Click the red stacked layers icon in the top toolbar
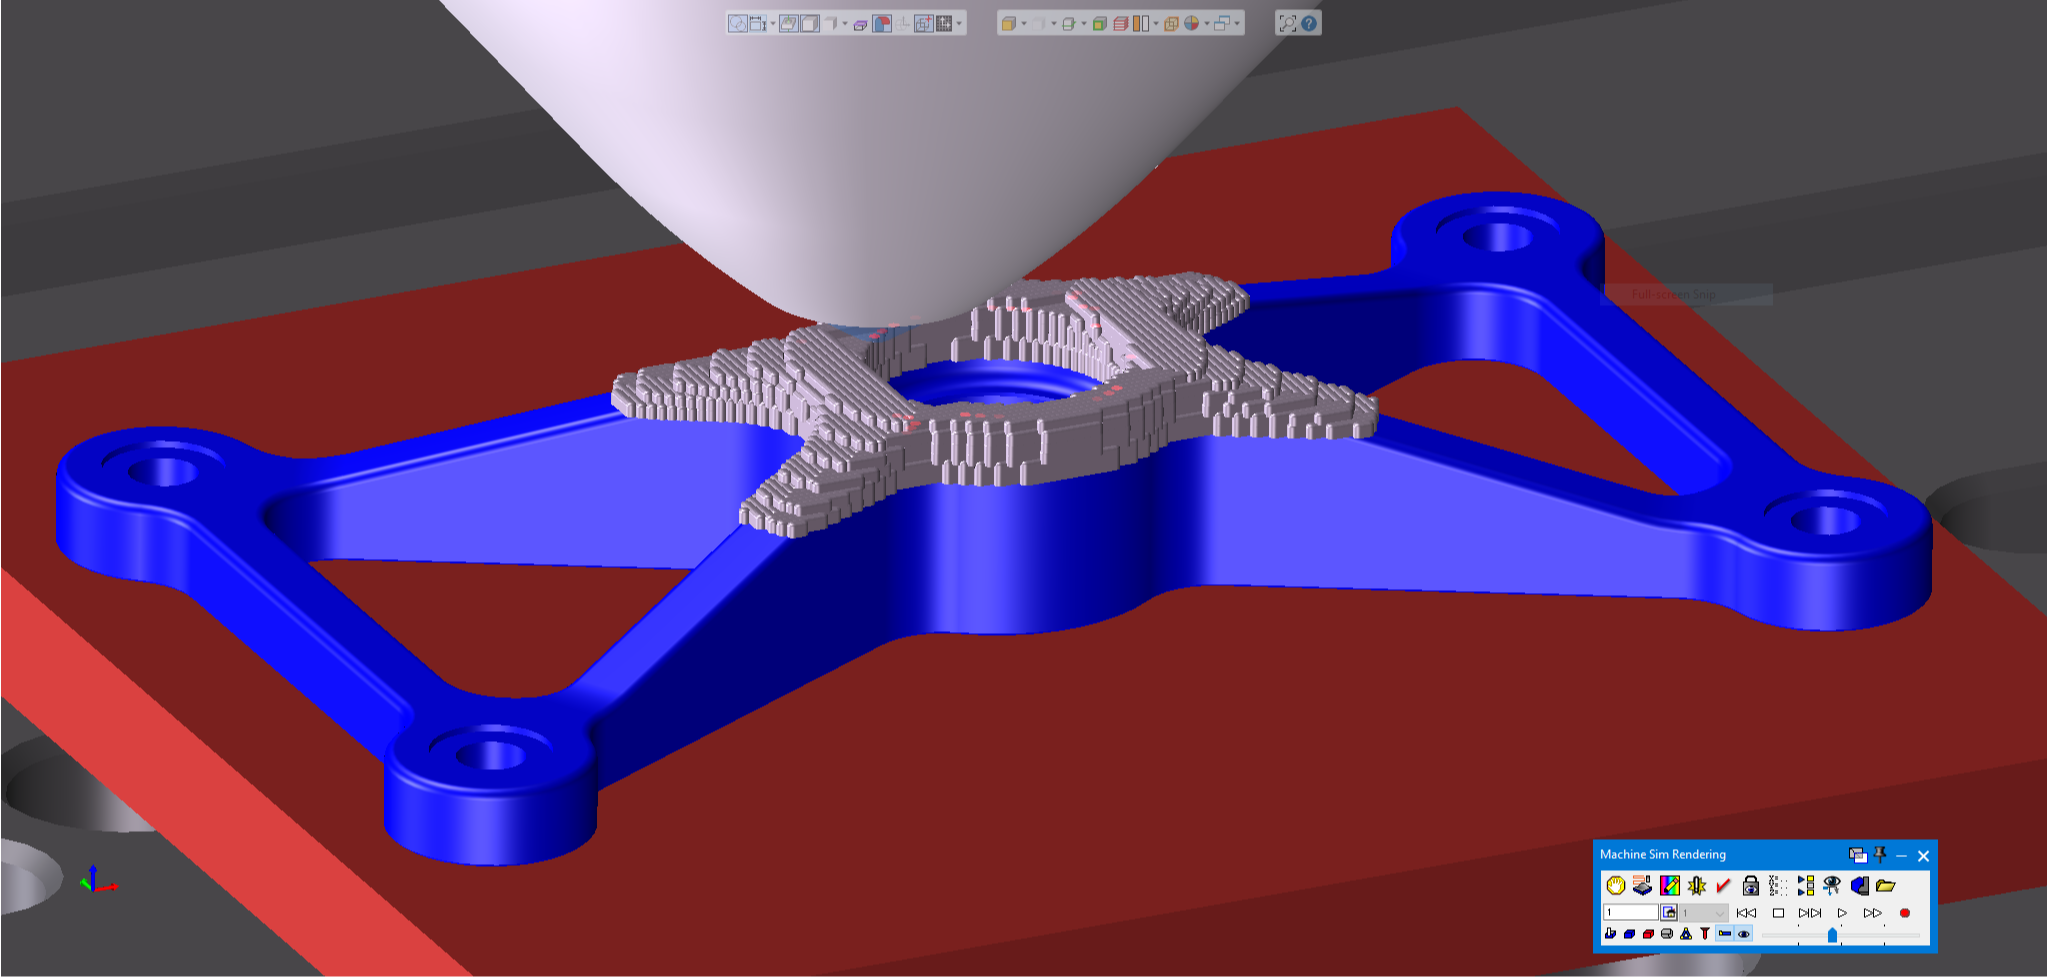The image size is (2048, 977). coord(1120,23)
